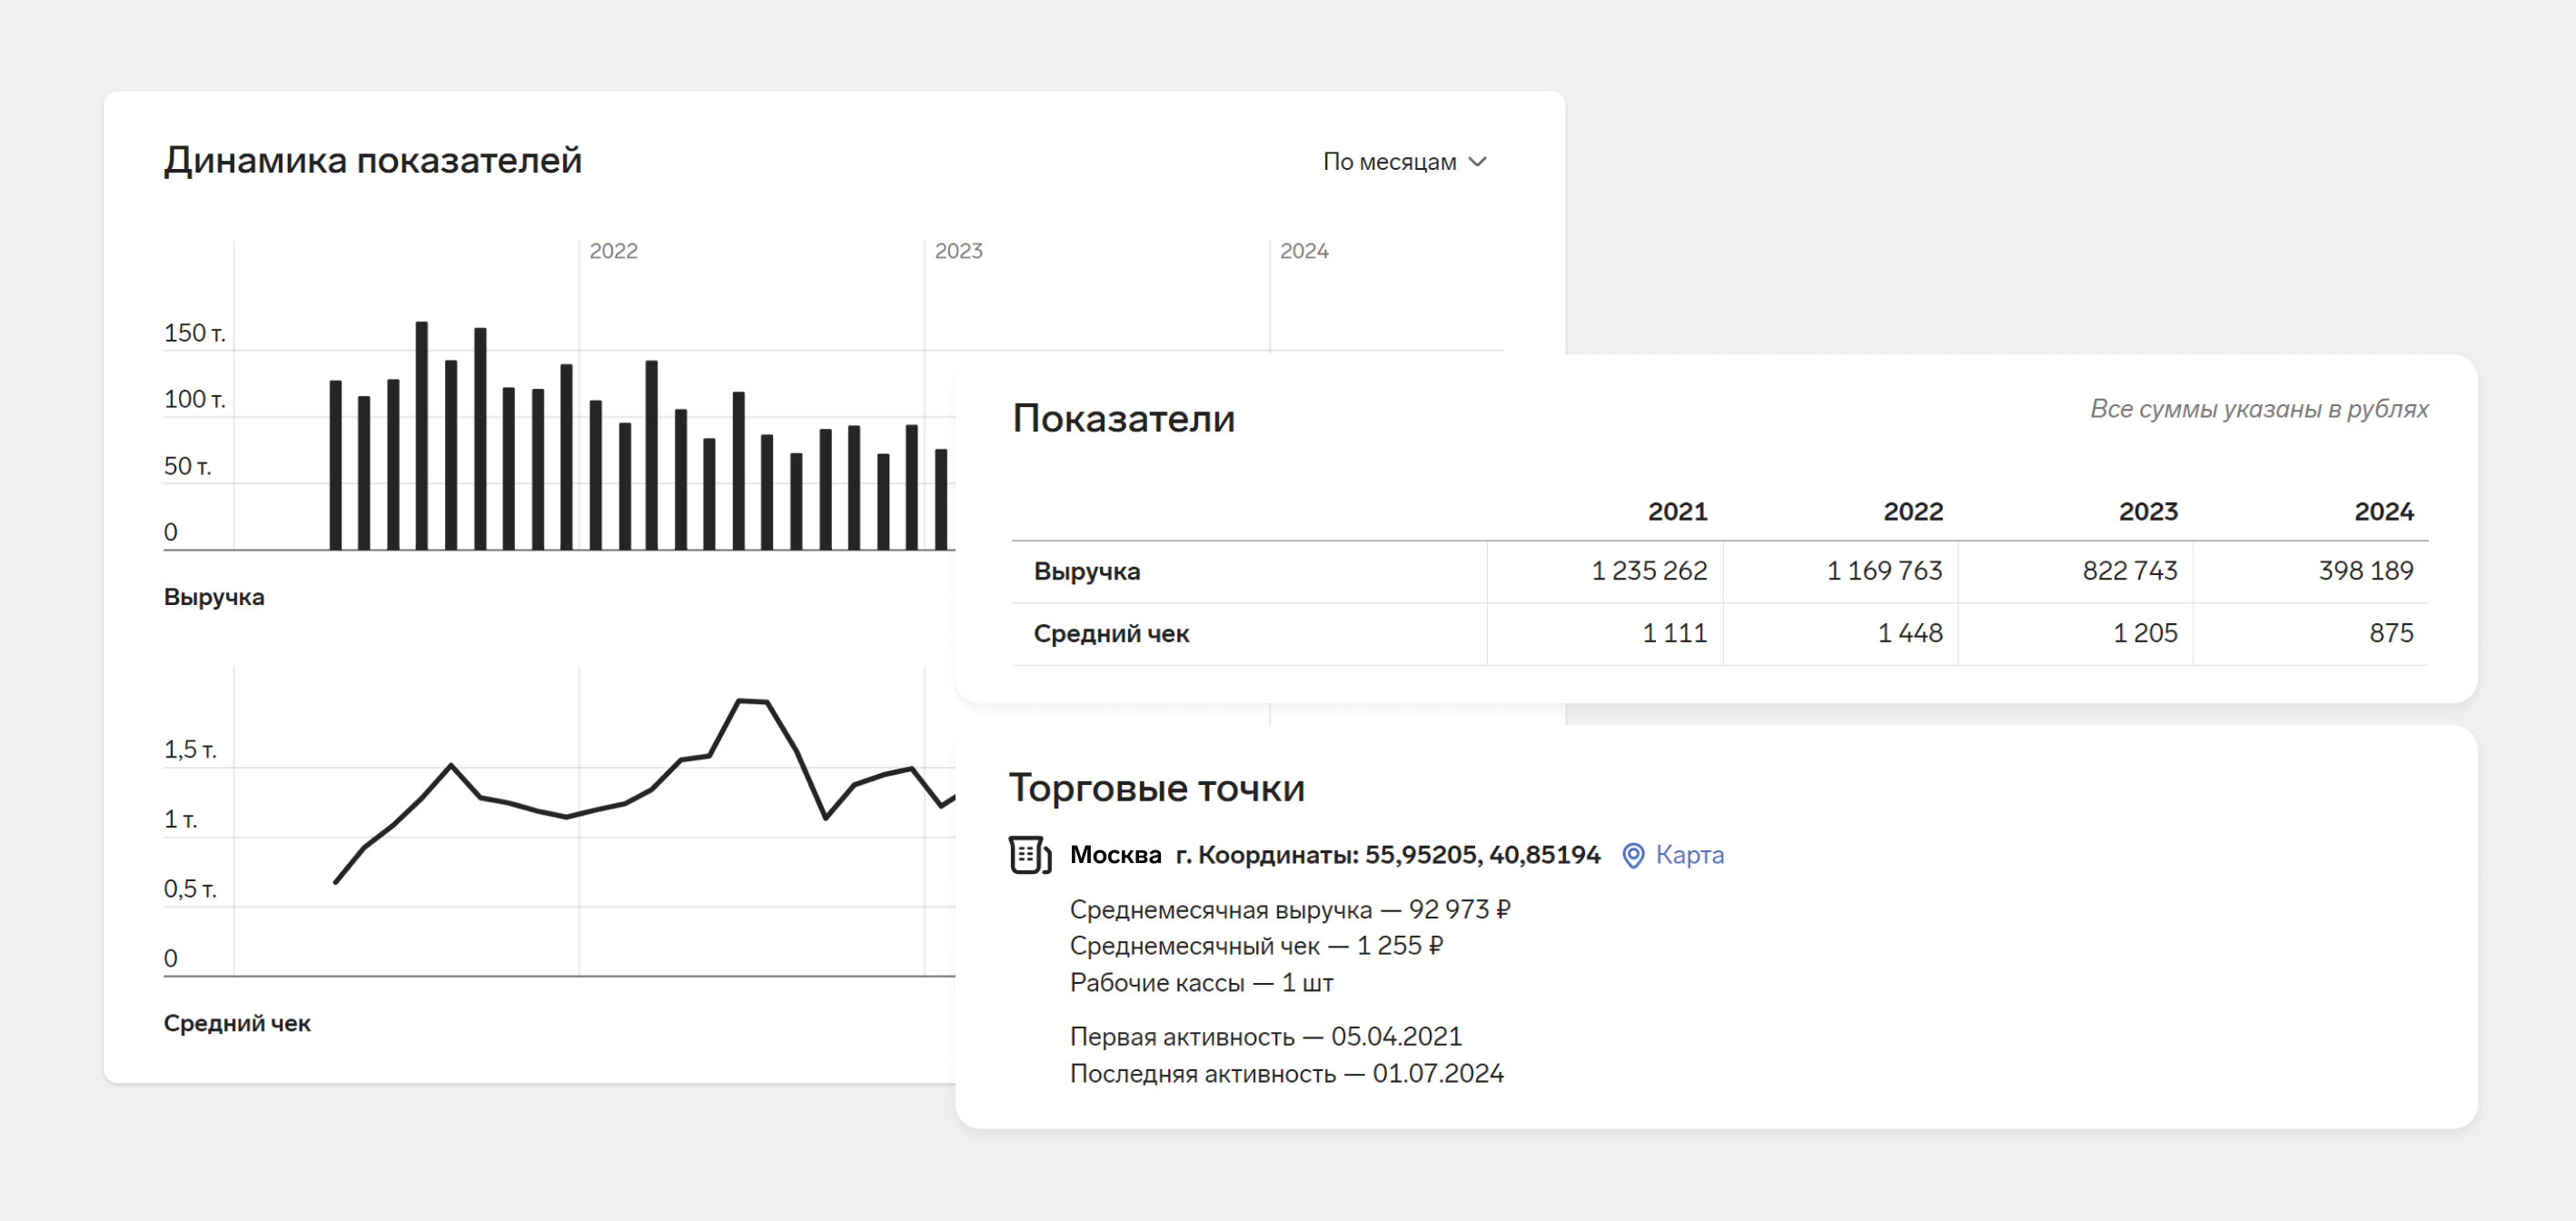Click the '1,5 т.' axis label
The image size is (2576, 1221).
point(190,750)
